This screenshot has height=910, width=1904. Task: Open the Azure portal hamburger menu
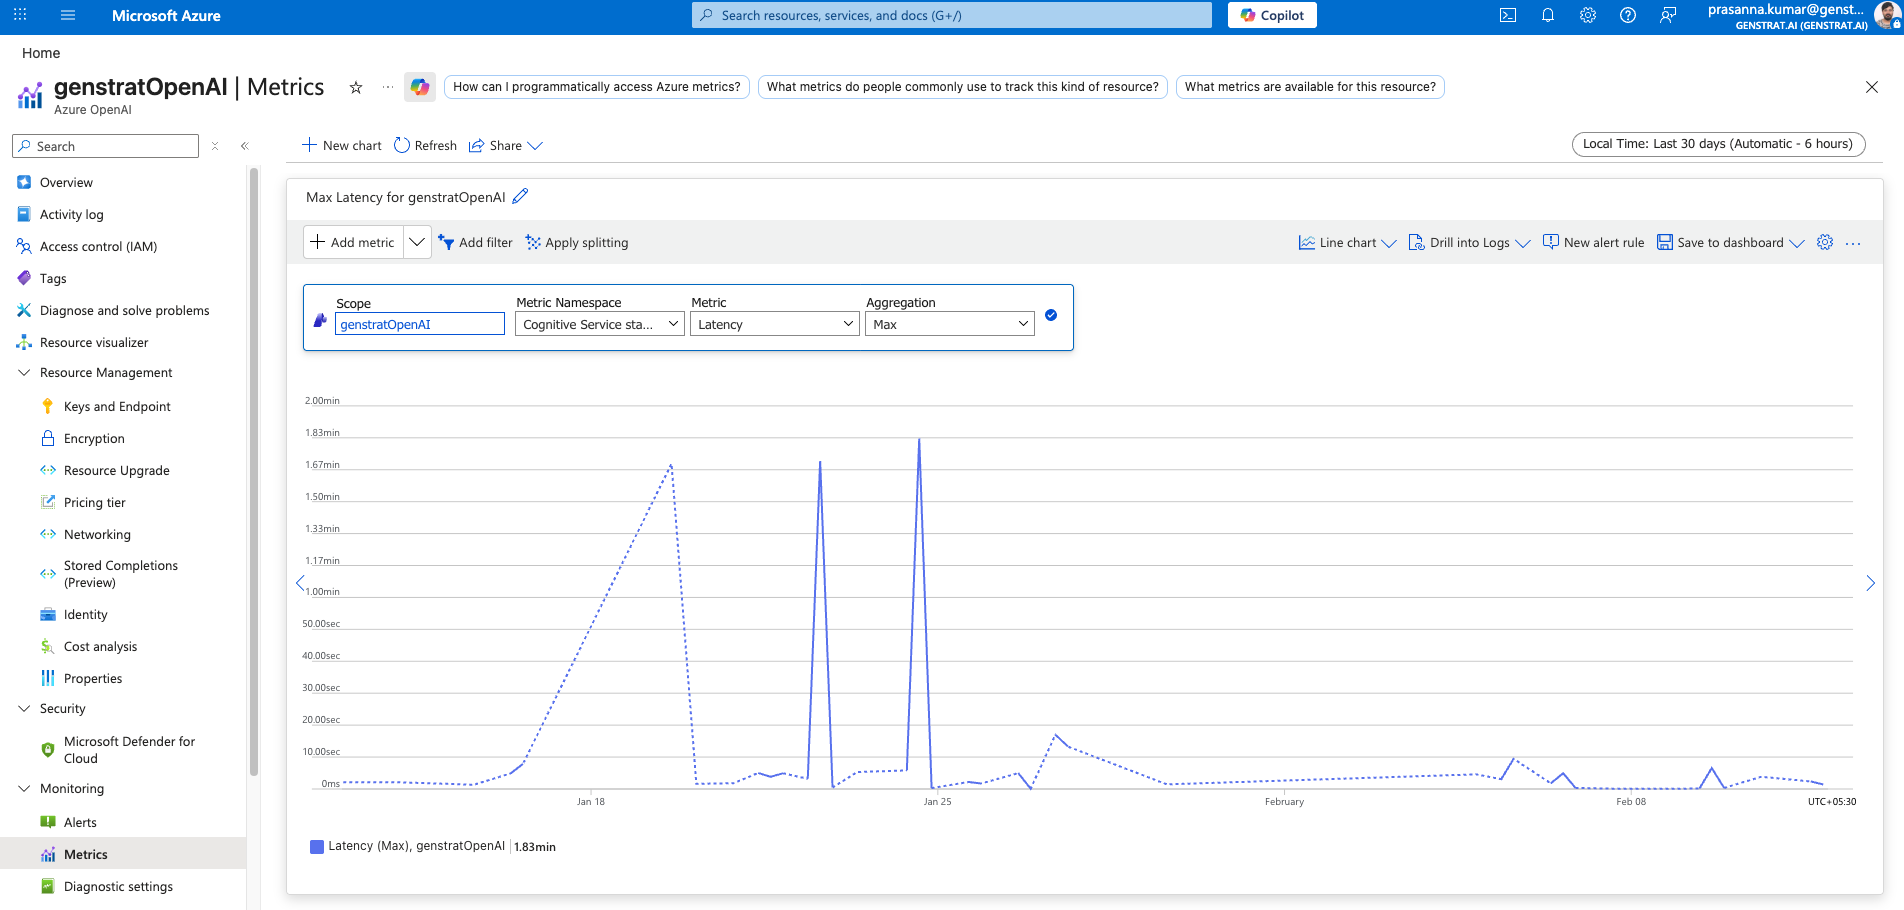point(68,15)
